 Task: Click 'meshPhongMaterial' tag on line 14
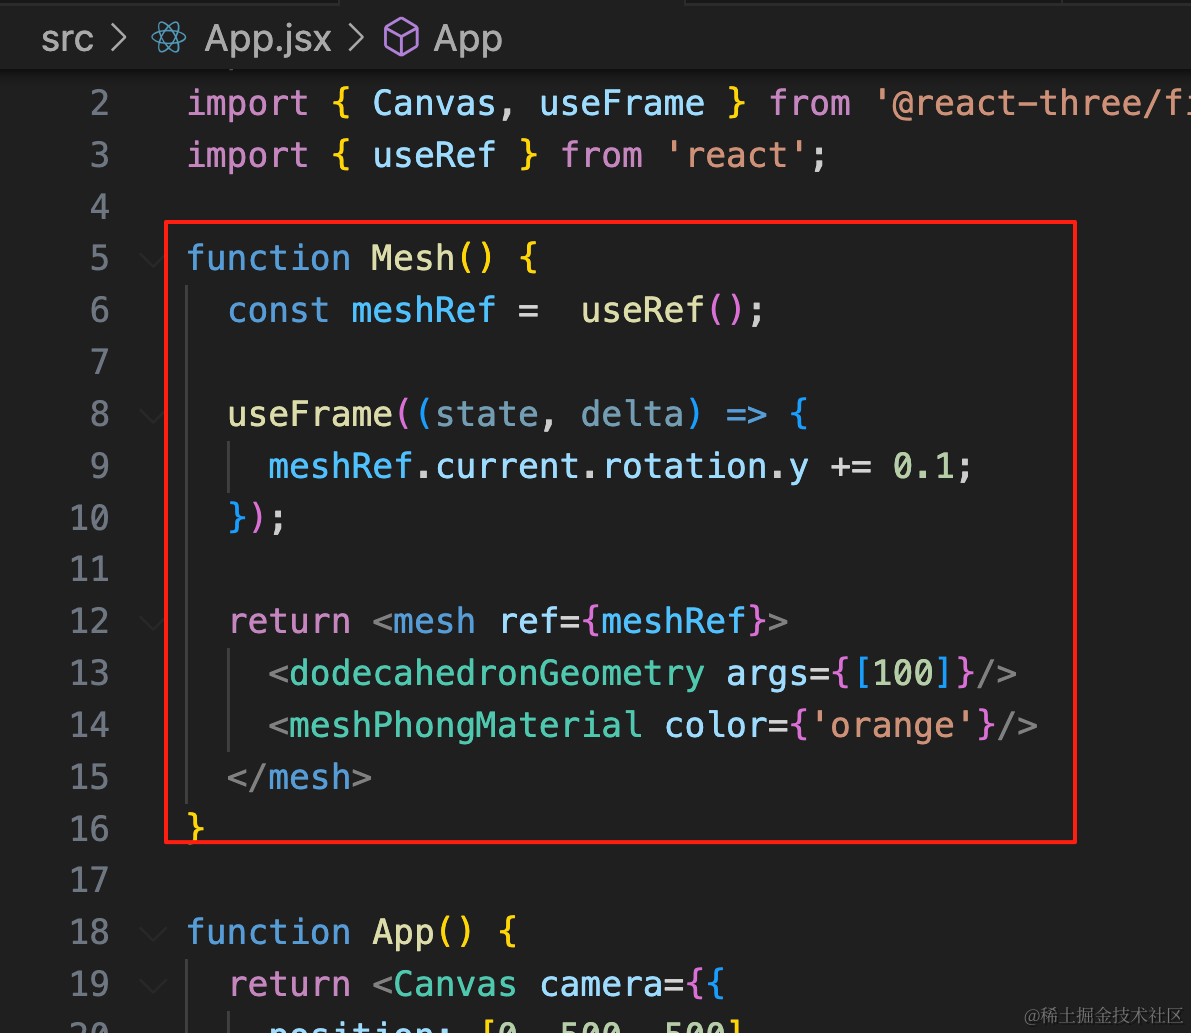tap(465, 725)
